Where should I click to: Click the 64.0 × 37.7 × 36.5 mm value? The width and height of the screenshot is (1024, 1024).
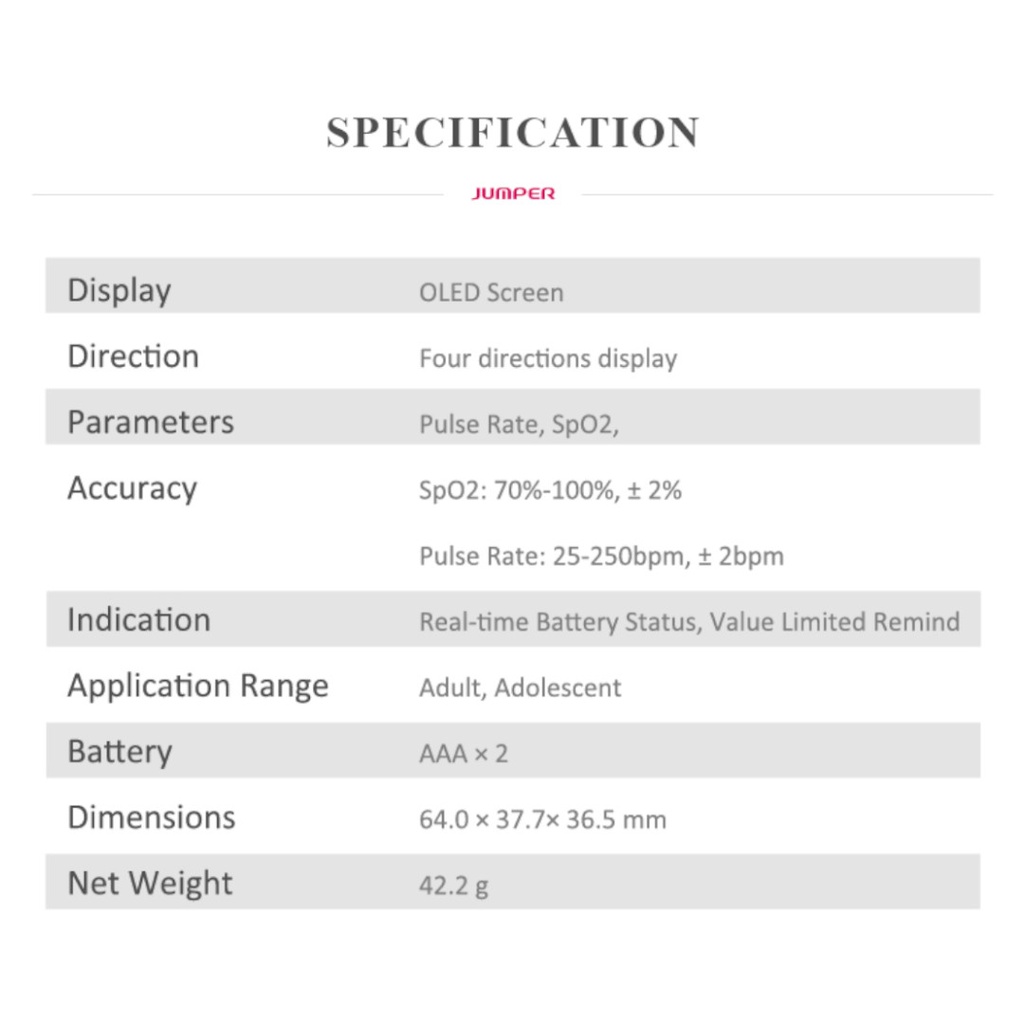click(x=542, y=820)
